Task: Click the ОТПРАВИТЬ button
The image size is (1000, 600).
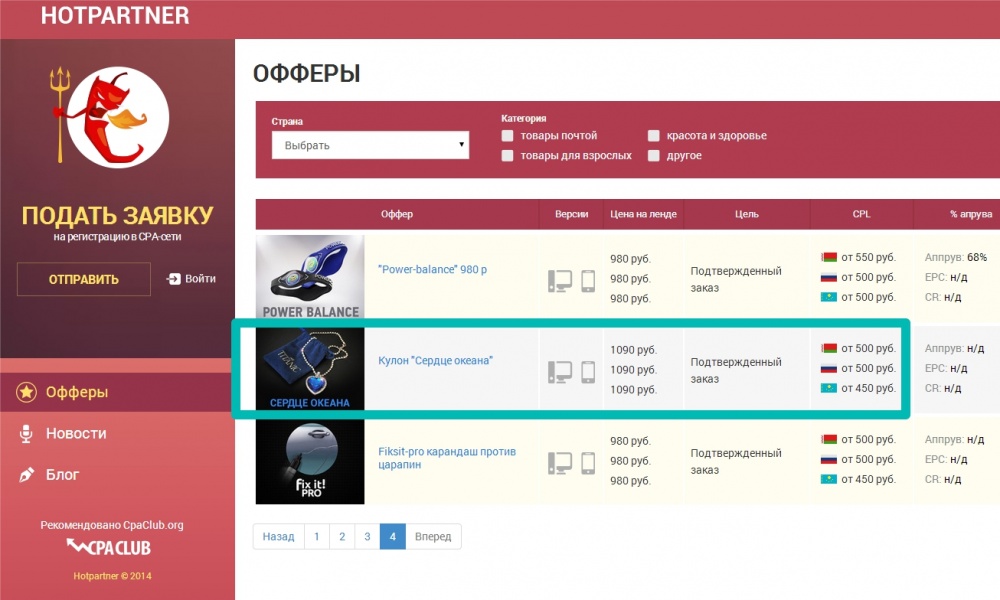Action: tap(84, 279)
